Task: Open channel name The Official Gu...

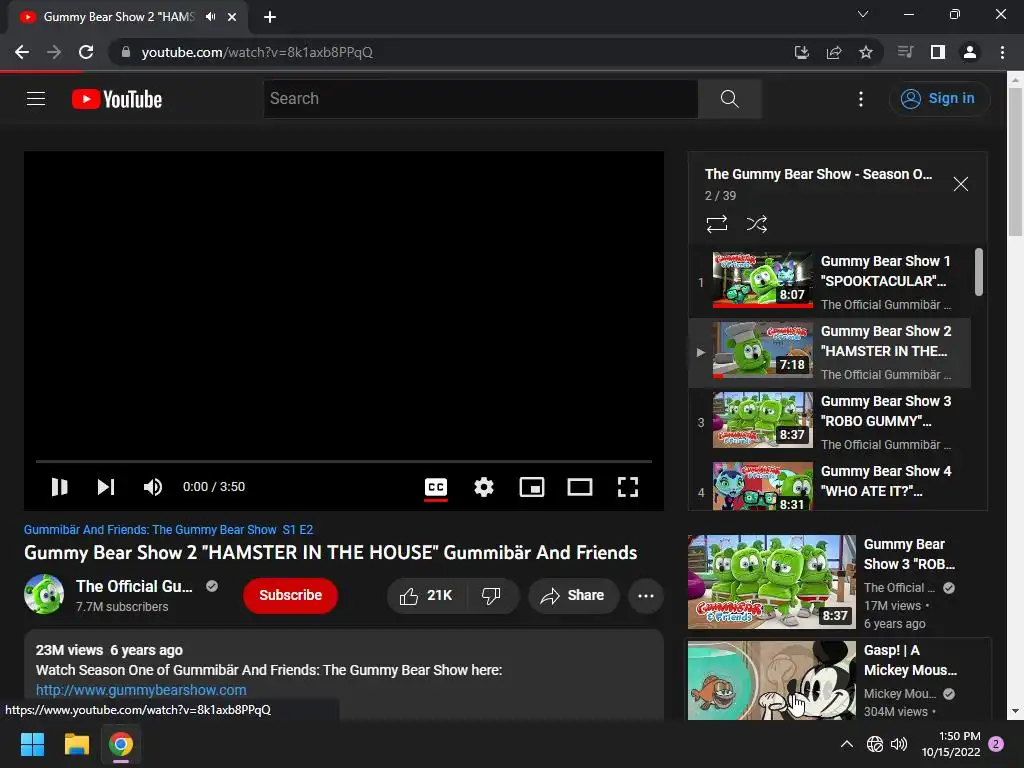Action: pyautogui.click(x=134, y=586)
